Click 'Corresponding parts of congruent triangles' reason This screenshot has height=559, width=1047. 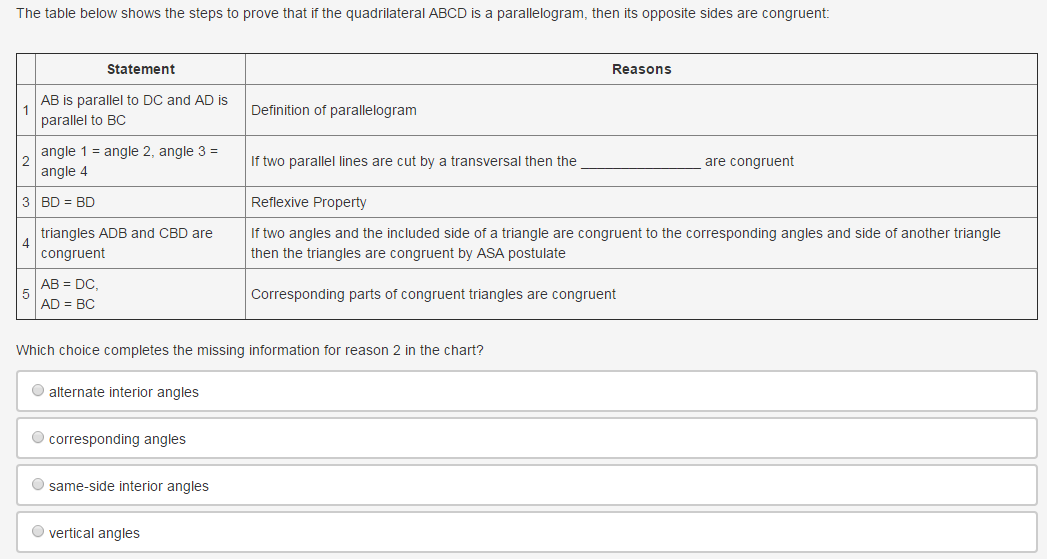pyautogui.click(x=433, y=295)
